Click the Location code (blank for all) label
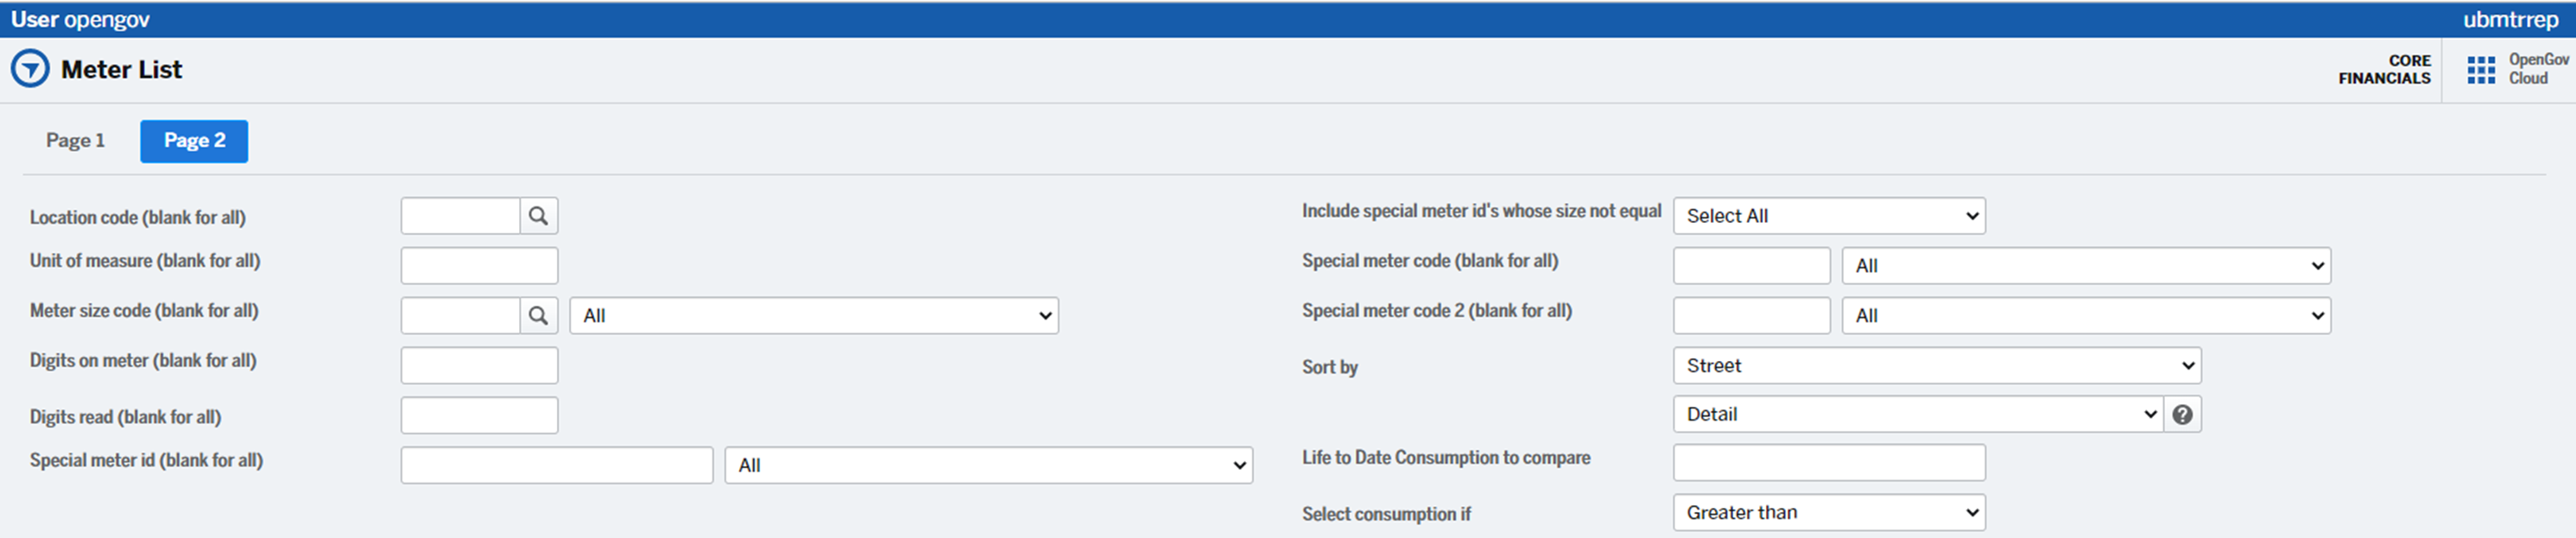Image resolution: width=2576 pixels, height=538 pixels. click(x=137, y=217)
